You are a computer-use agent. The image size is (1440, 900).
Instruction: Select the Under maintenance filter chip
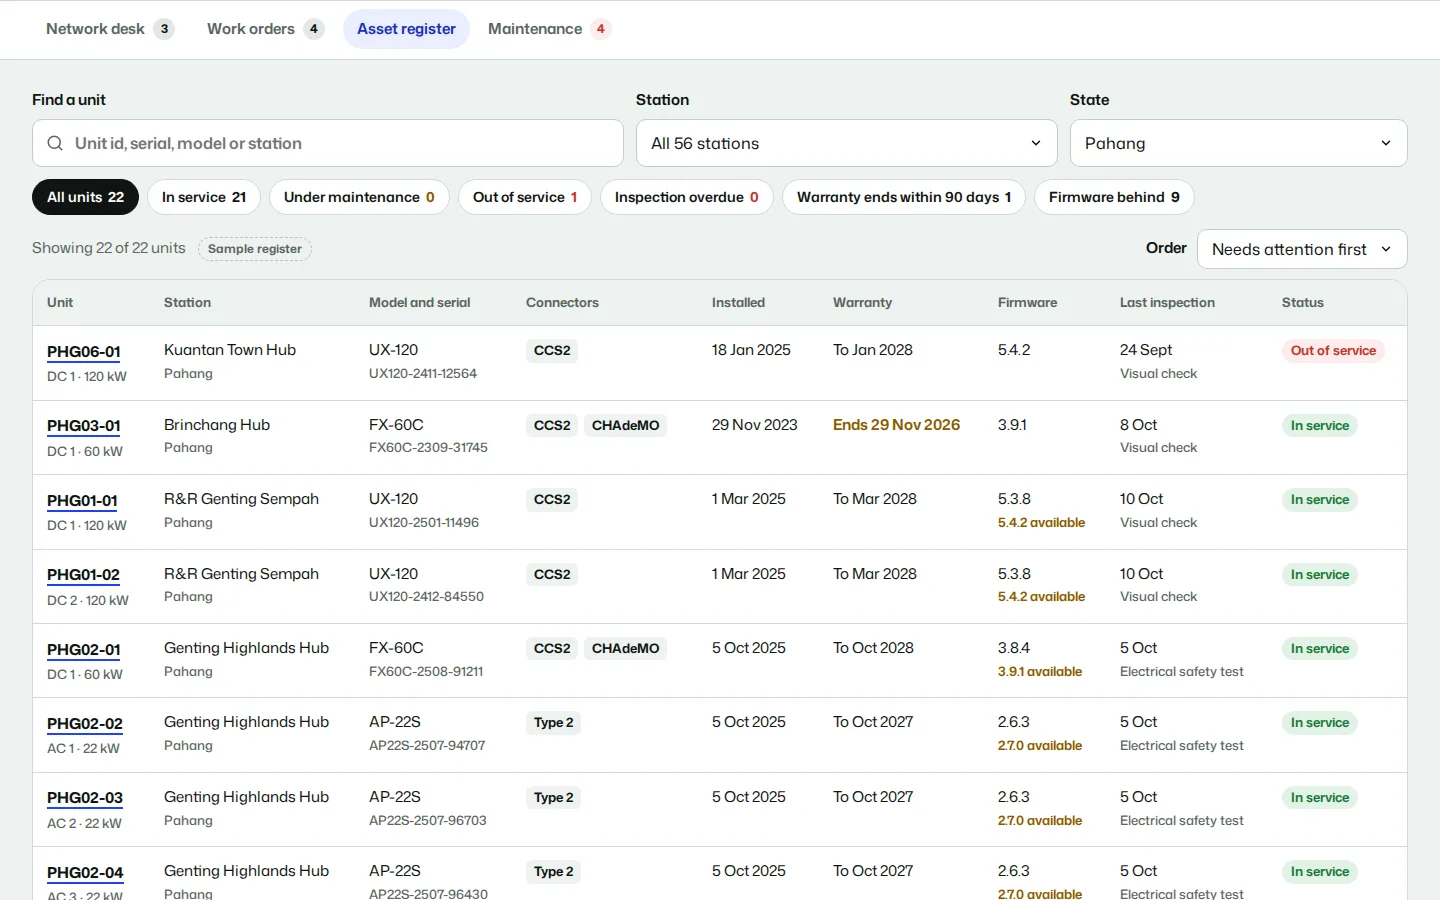(x=359, y=197)
